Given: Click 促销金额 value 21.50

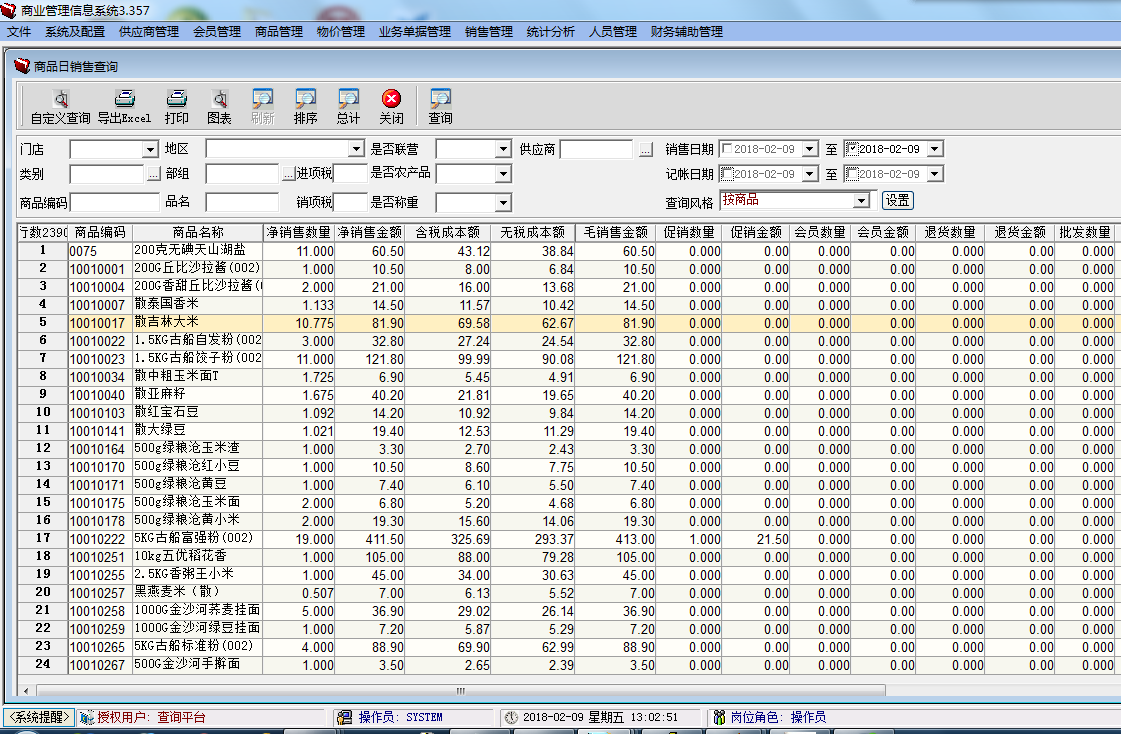Looking at the screenshot, I should [x=772, y=539].
